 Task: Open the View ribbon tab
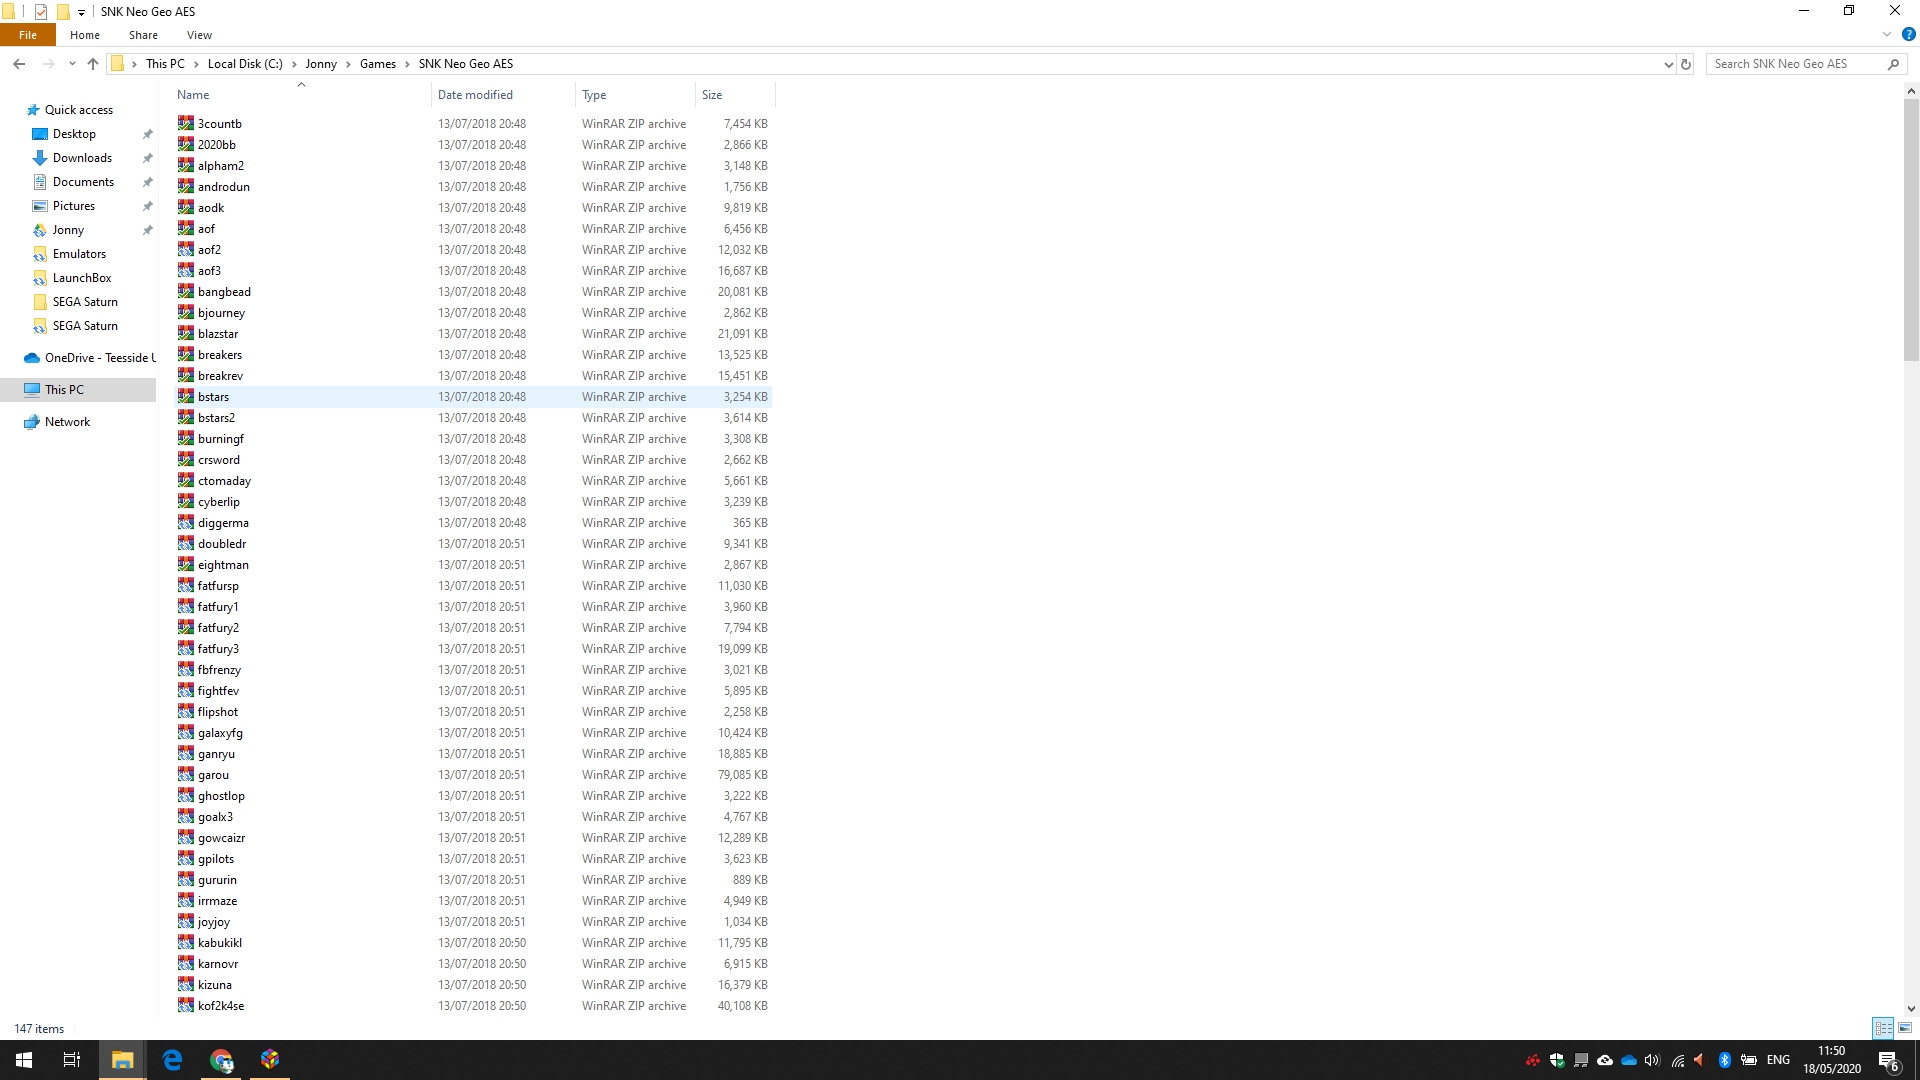pyautogui.click(x=199, y=35)
